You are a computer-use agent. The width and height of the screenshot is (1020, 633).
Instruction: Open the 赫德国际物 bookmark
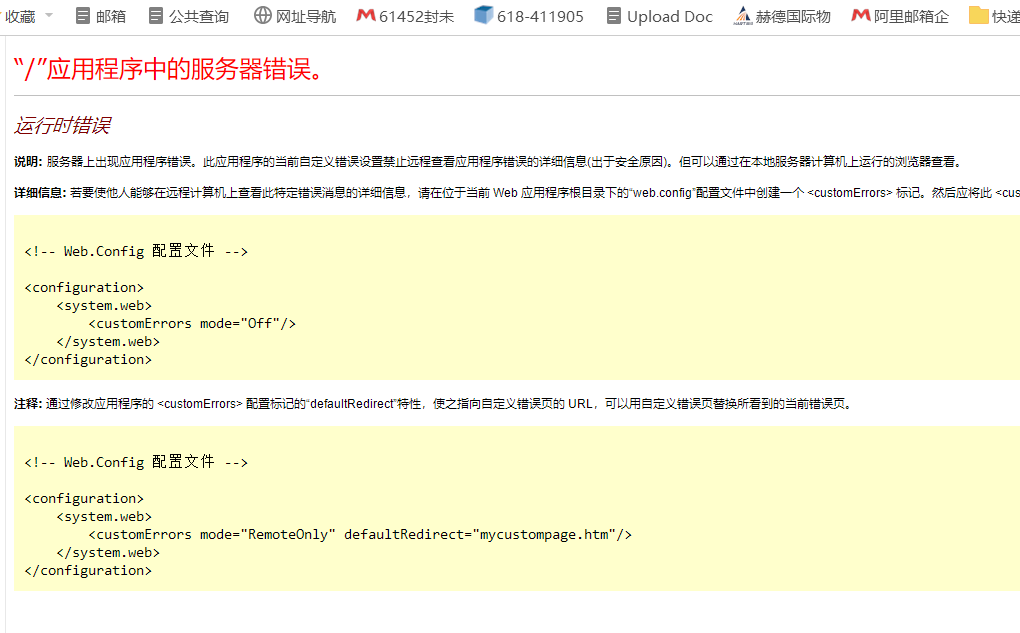tap(783, 16)
